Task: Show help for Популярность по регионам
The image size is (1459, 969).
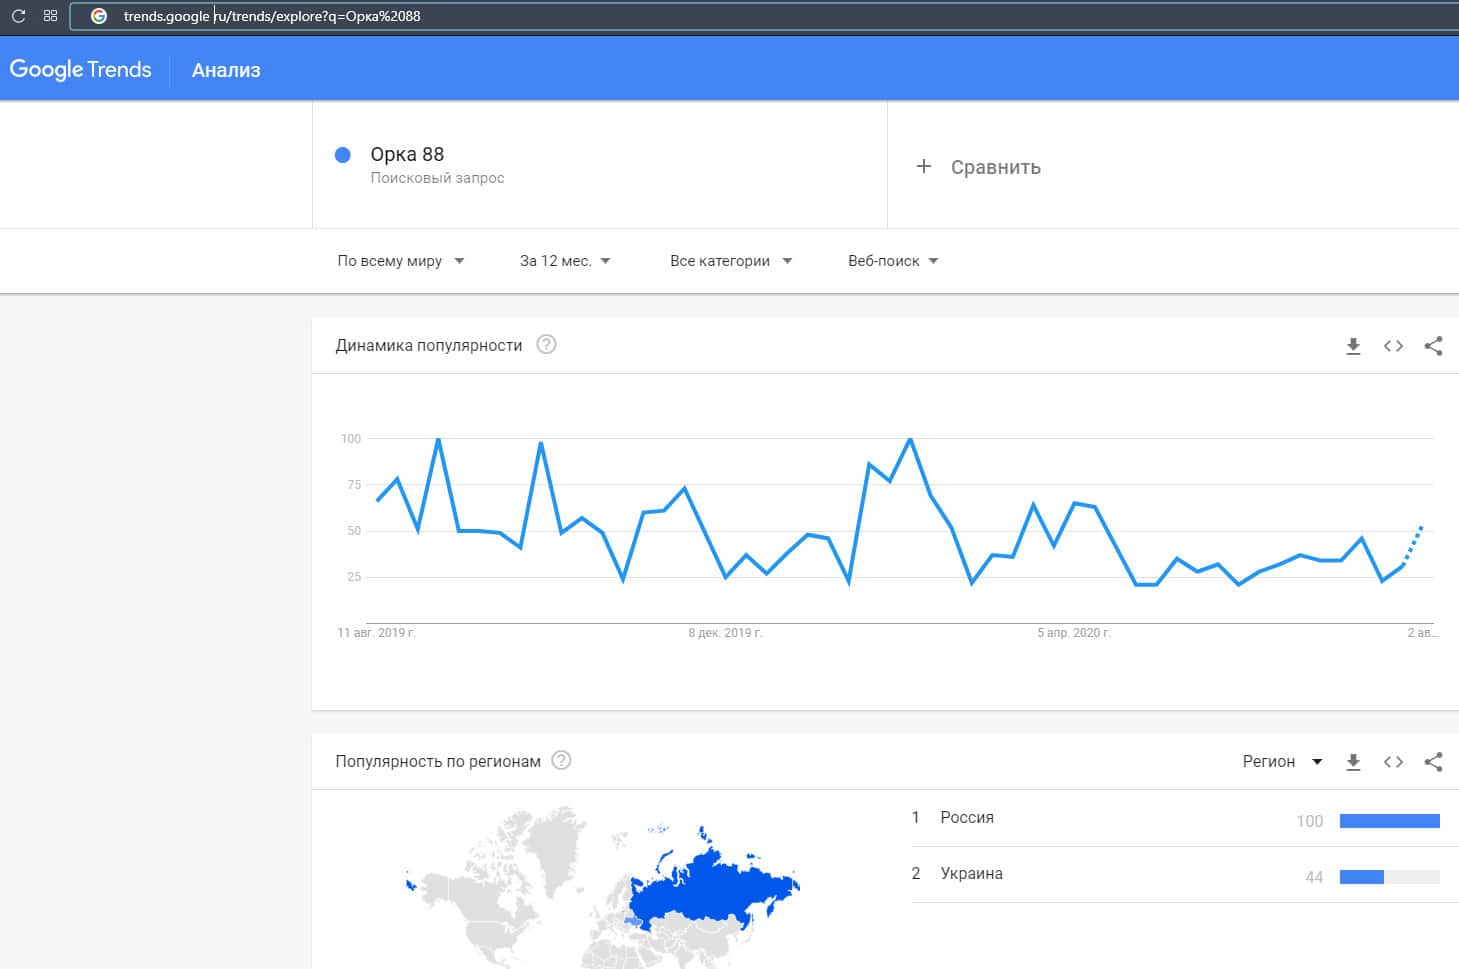Action: coord(562,761)
